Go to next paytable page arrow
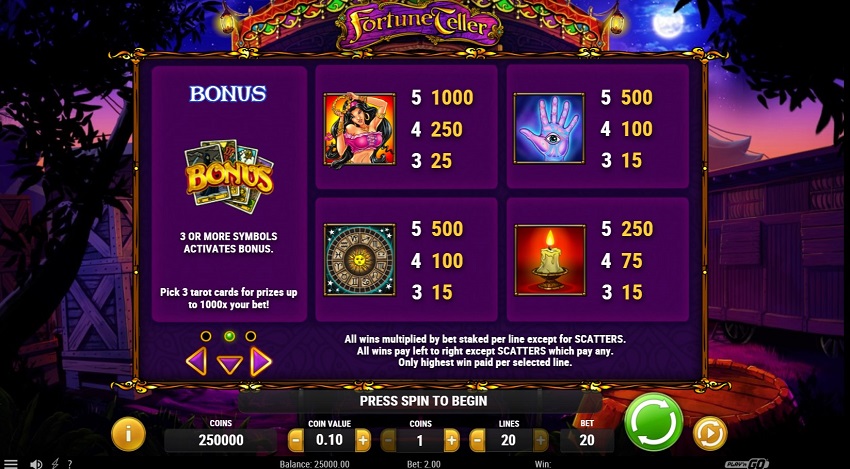Image resolution: width=850 pixels, height=469 pixels. [x=261, y=362]
